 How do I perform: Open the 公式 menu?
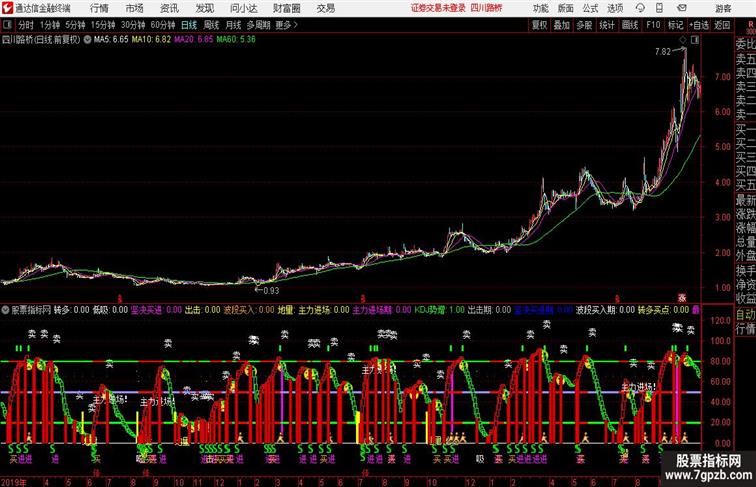click(590, 8)
